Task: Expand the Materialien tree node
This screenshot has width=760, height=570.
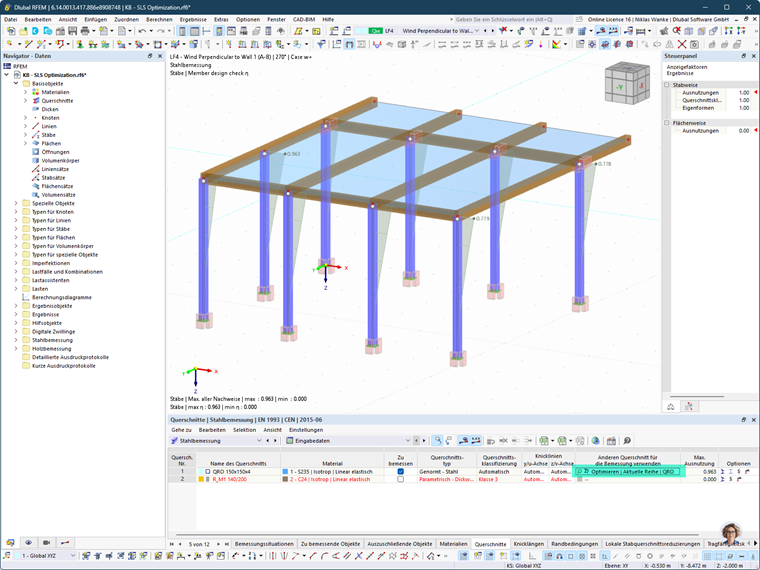Action: click(x=26, y=92)
